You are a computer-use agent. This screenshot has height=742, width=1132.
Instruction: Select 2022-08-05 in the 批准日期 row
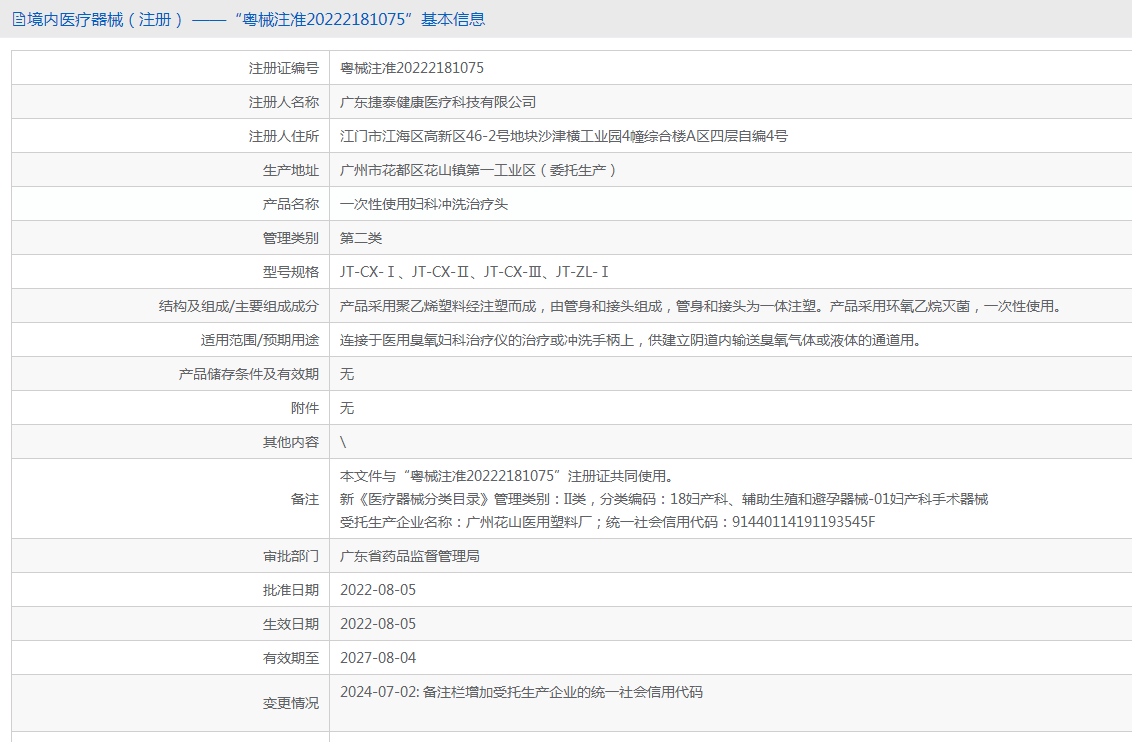pos(378,590)
